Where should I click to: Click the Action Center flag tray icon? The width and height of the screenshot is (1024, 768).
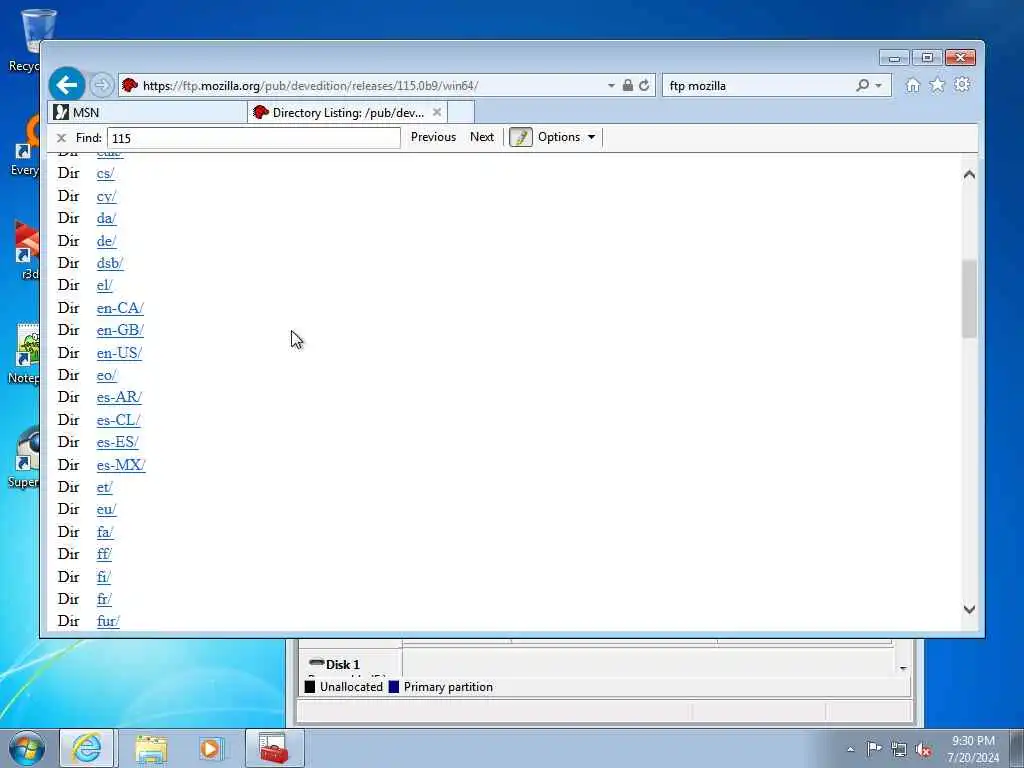[874, 748]
